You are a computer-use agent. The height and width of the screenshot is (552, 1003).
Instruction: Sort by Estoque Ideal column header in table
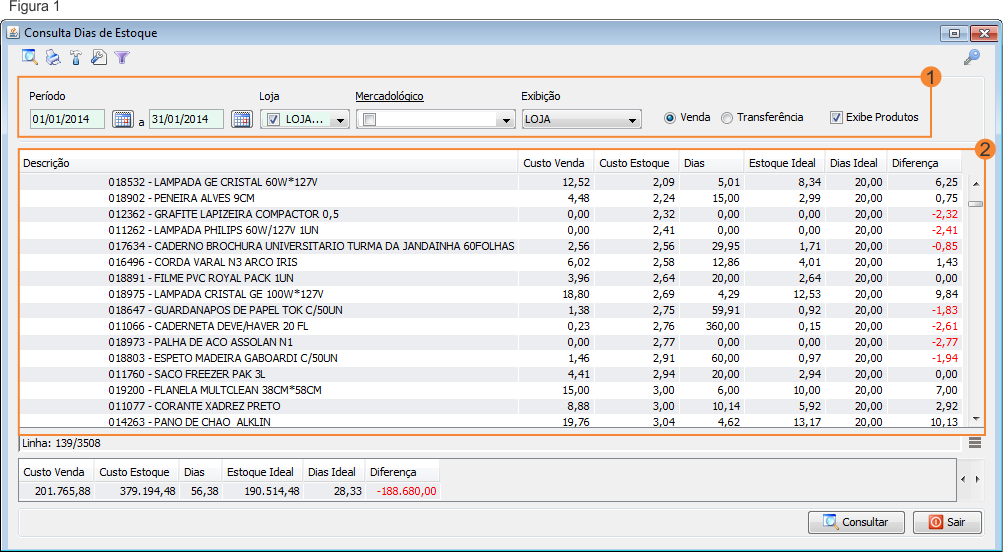785,163
